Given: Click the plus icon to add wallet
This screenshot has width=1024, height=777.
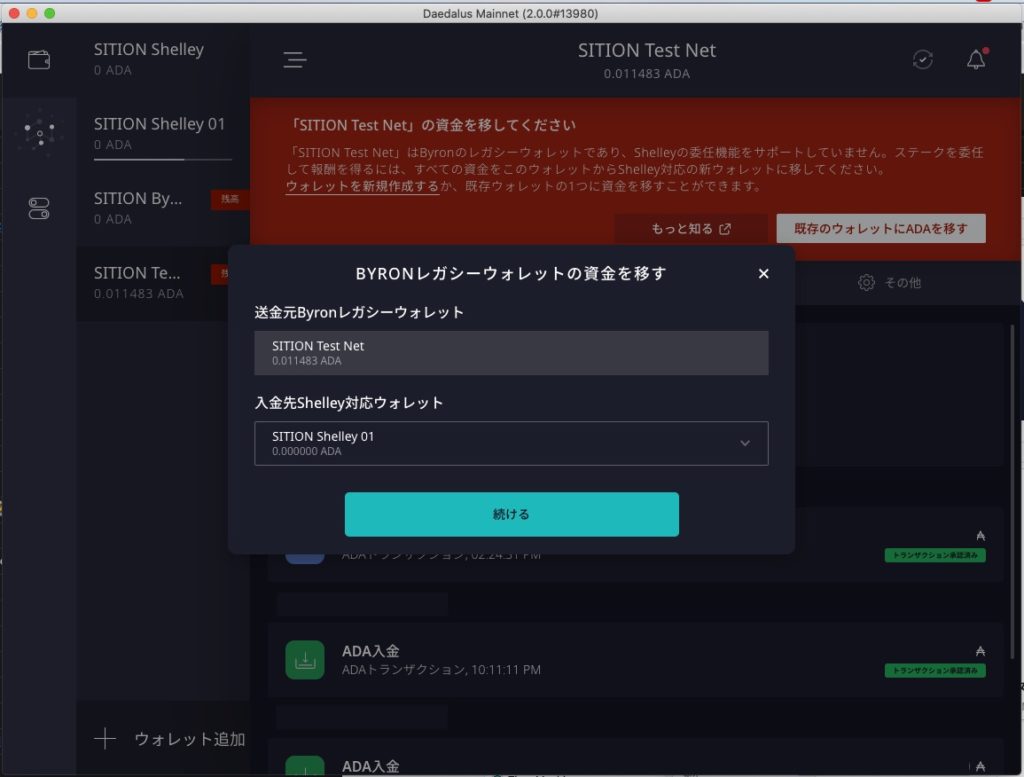Looking at the screenshot, I should tap(105, 739).
